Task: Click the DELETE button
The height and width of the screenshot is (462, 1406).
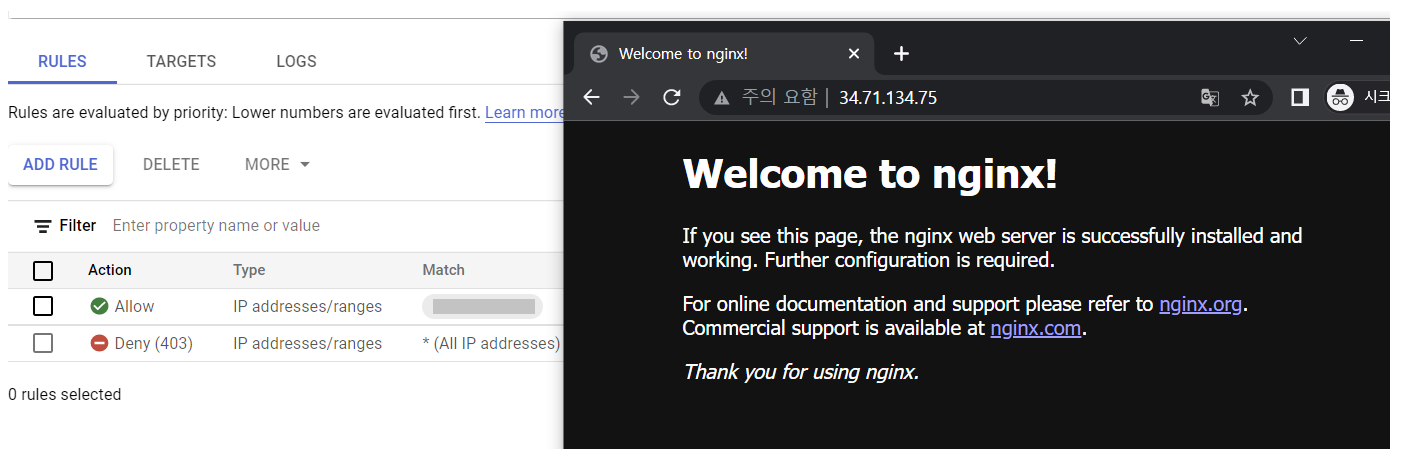Action: click(171, 164)
